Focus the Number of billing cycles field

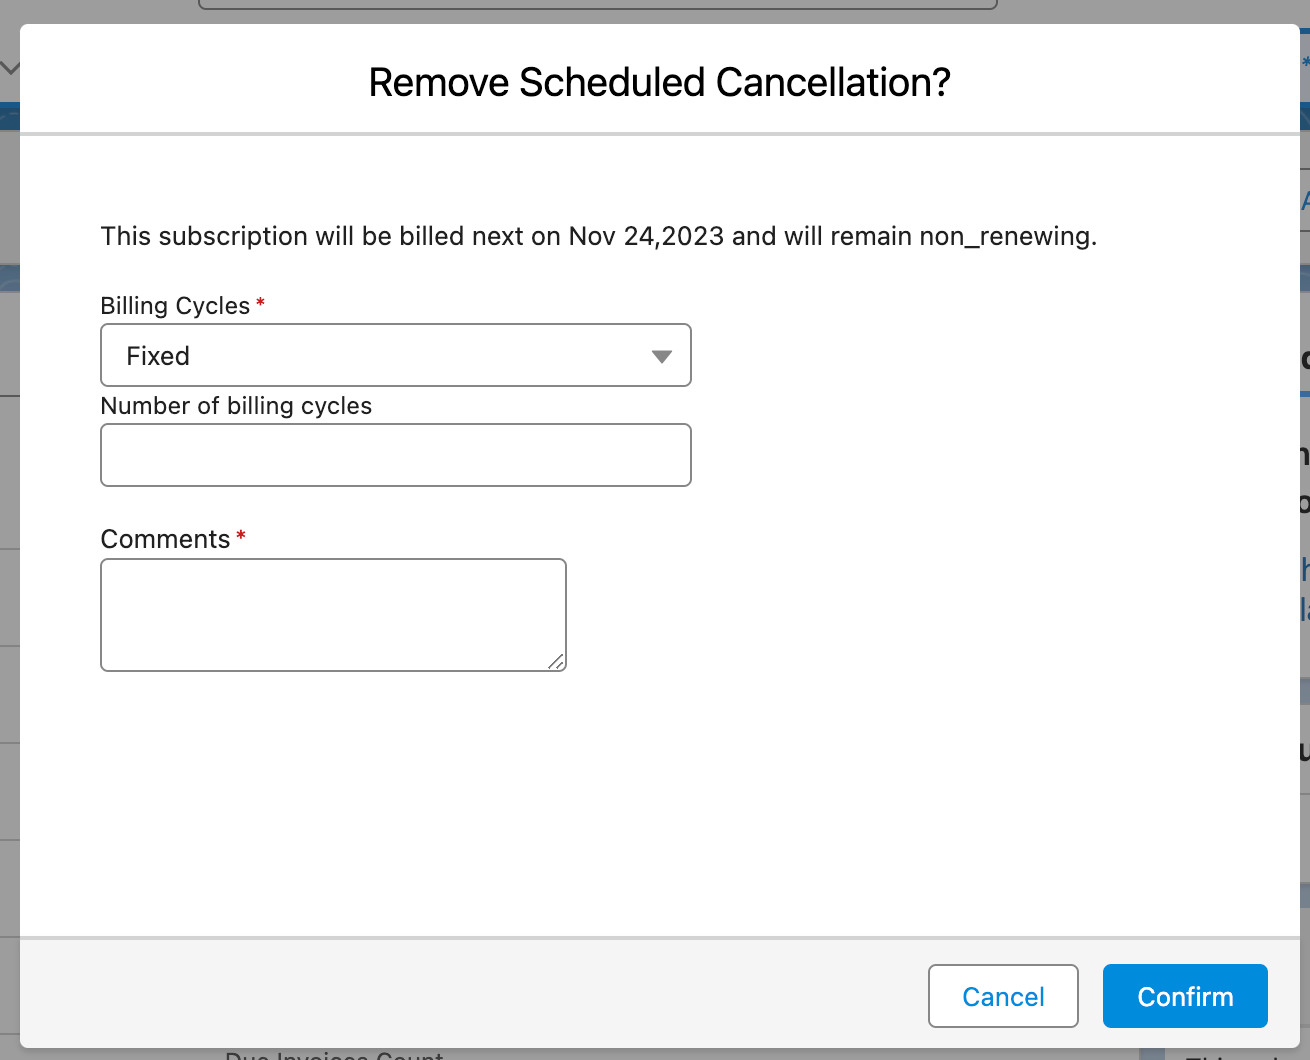click(395, 455)
